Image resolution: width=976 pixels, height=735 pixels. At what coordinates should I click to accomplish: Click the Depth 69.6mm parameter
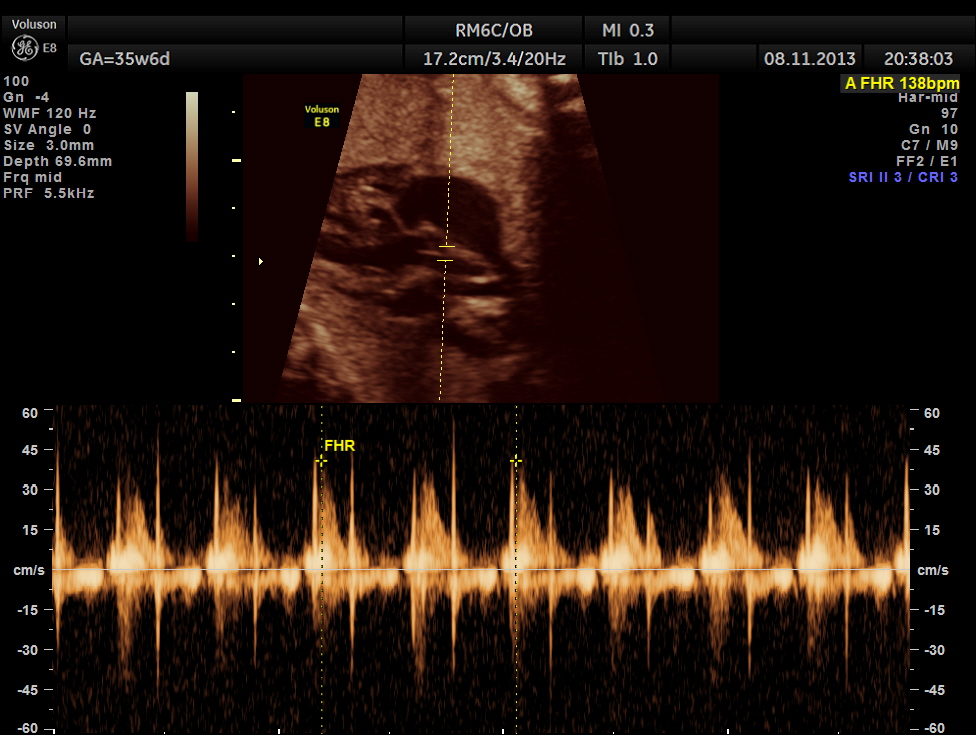(58, 161)
